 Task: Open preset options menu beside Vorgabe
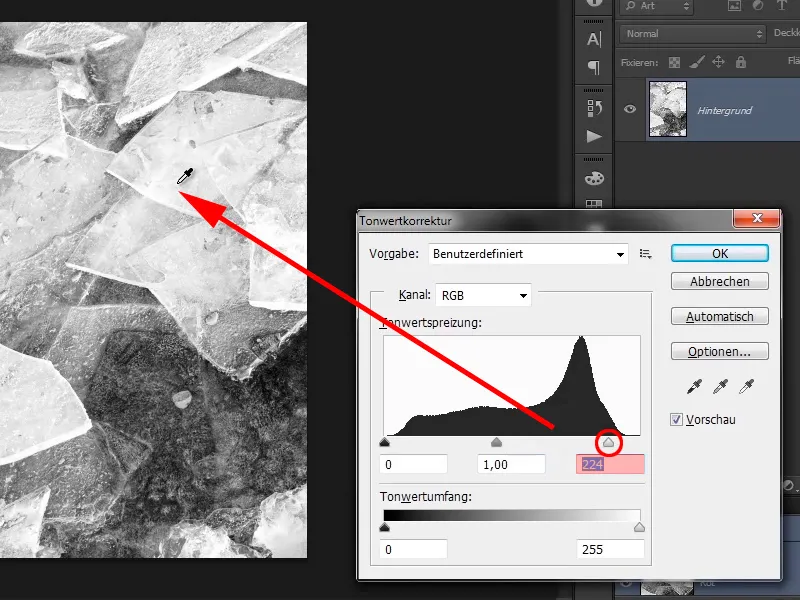(x=645, y=254)
